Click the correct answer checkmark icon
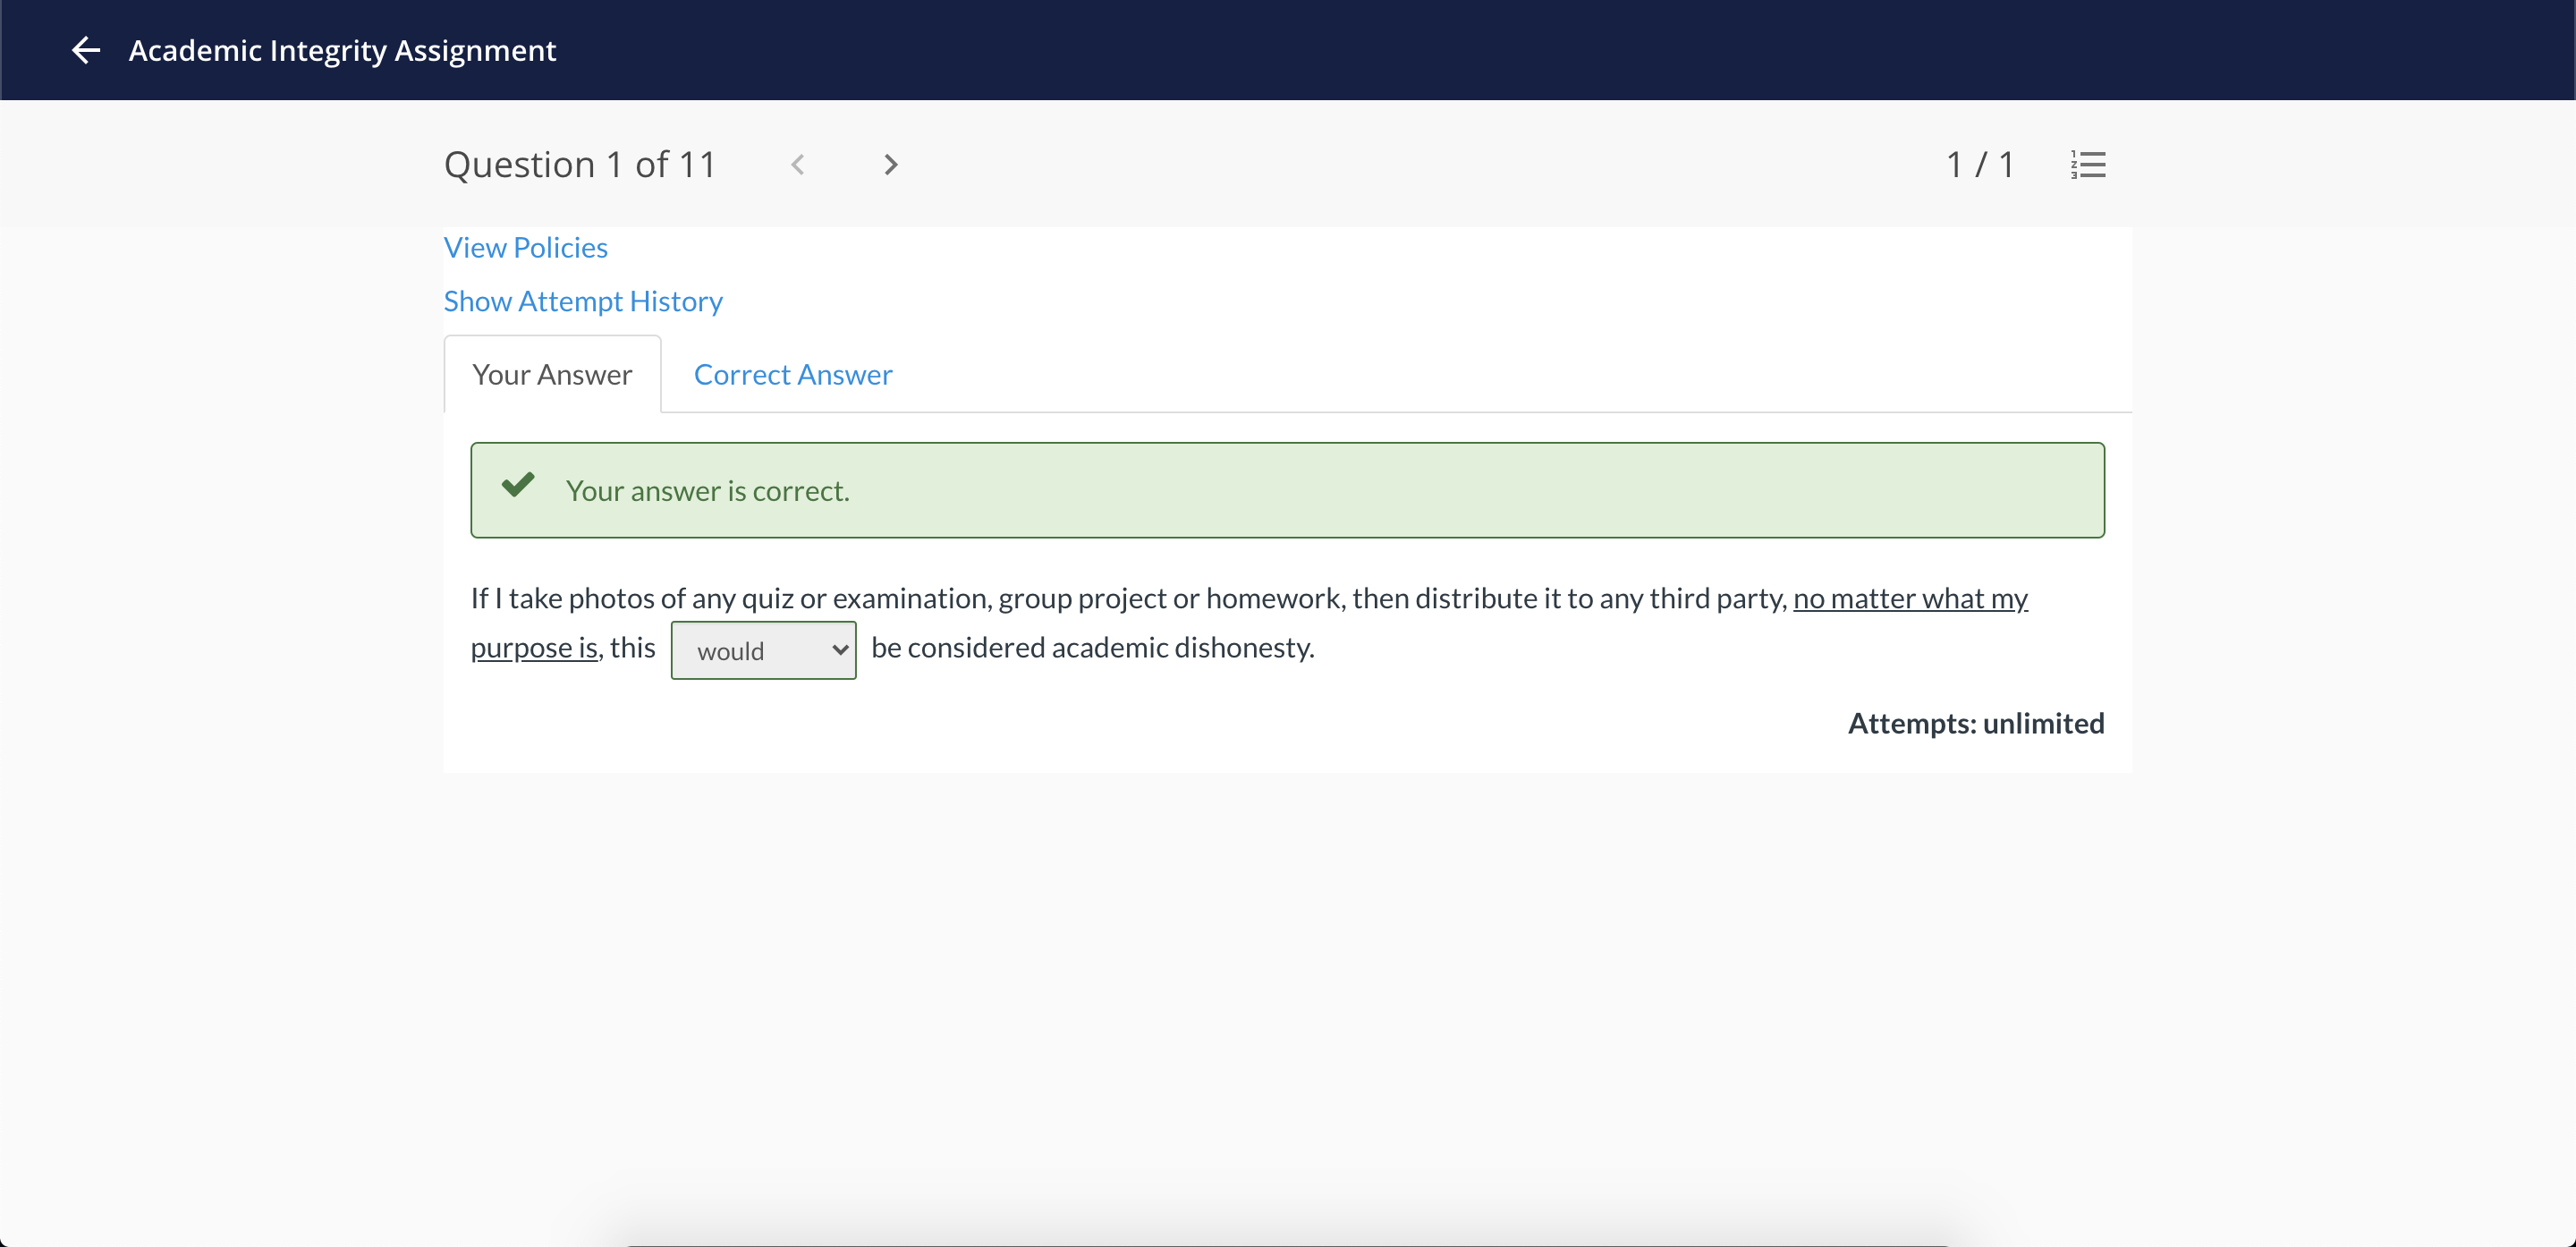This screenshot has height=1247, width=2576. (522, 488)
